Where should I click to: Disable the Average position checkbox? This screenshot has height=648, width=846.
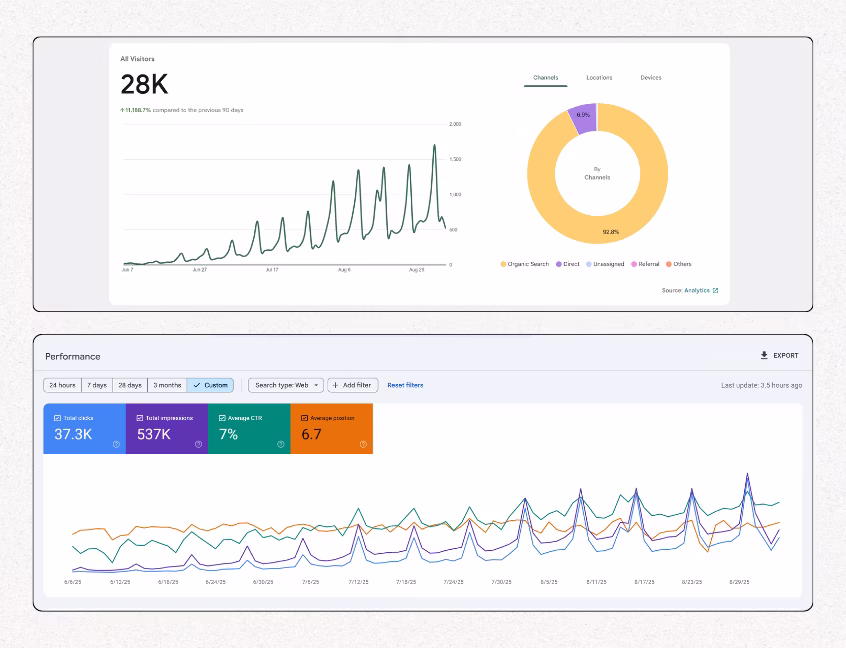pos(304,418)
